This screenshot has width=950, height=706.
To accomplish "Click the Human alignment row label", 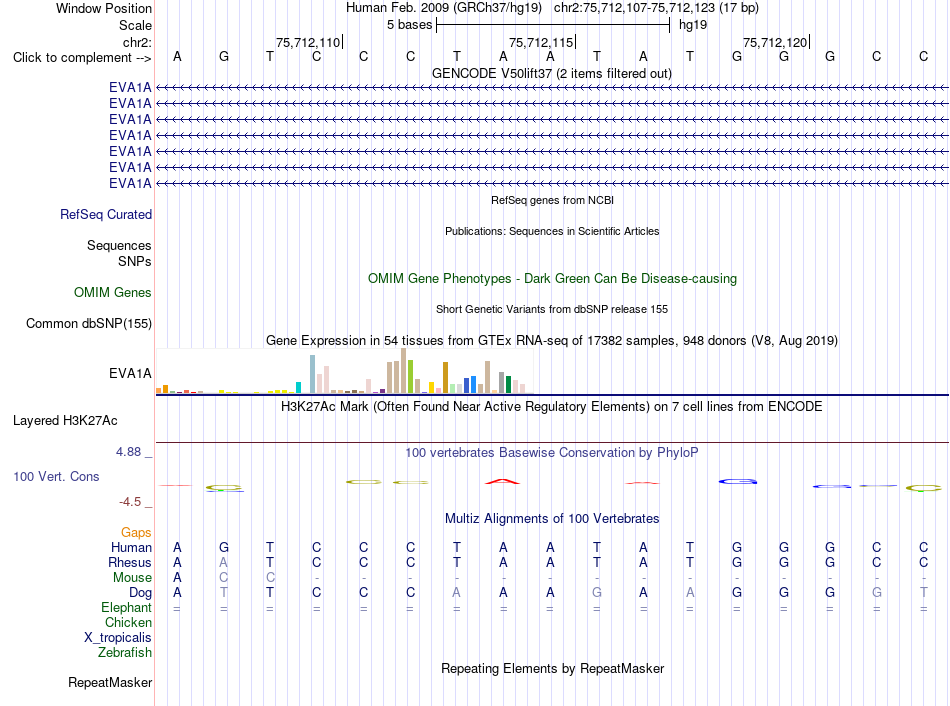I will [x=131, y=548].
